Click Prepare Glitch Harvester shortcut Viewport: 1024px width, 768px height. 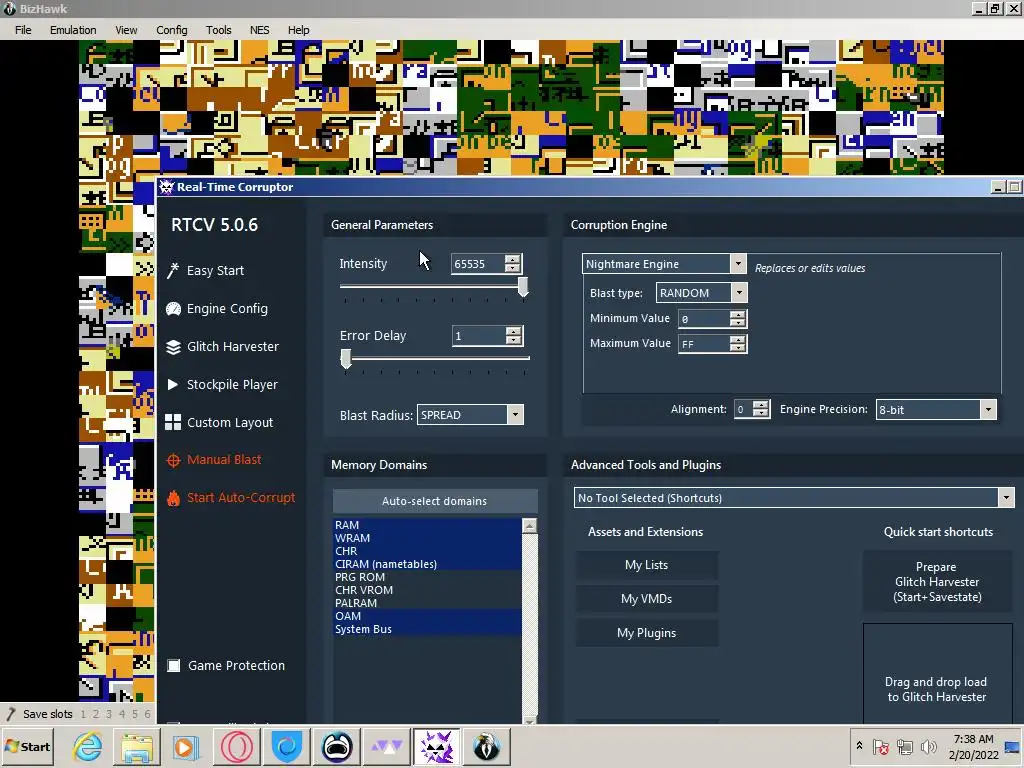pyautogui.click(x=937, y=582)
